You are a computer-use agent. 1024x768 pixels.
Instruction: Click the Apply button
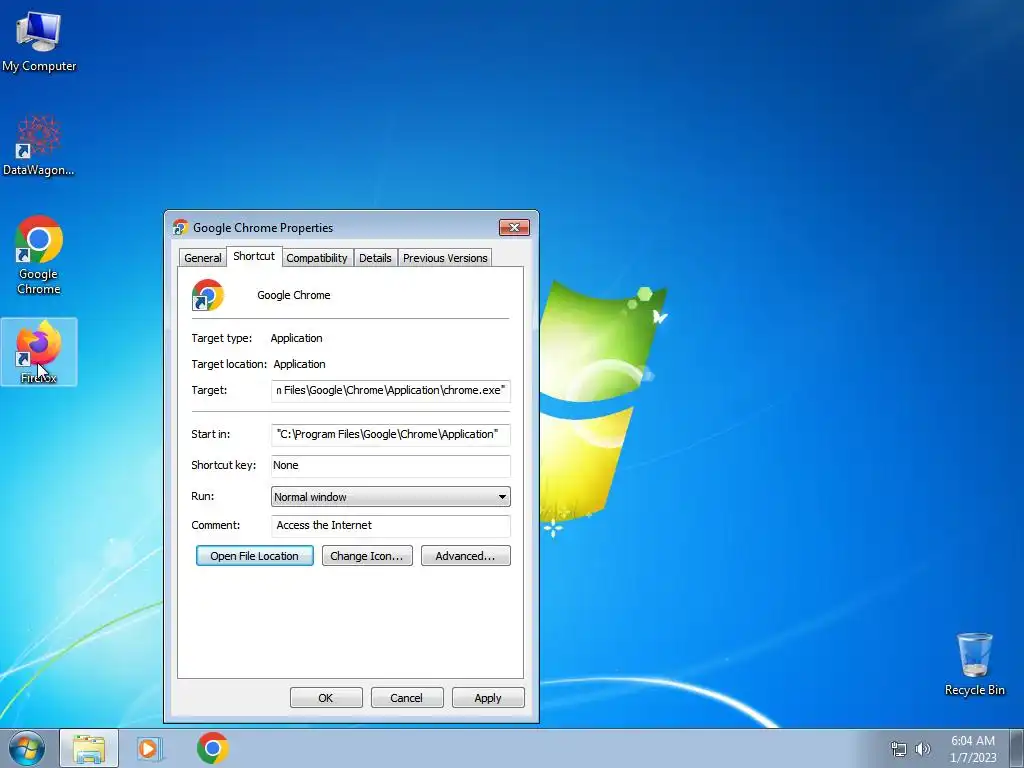click(x=488, y=697)
